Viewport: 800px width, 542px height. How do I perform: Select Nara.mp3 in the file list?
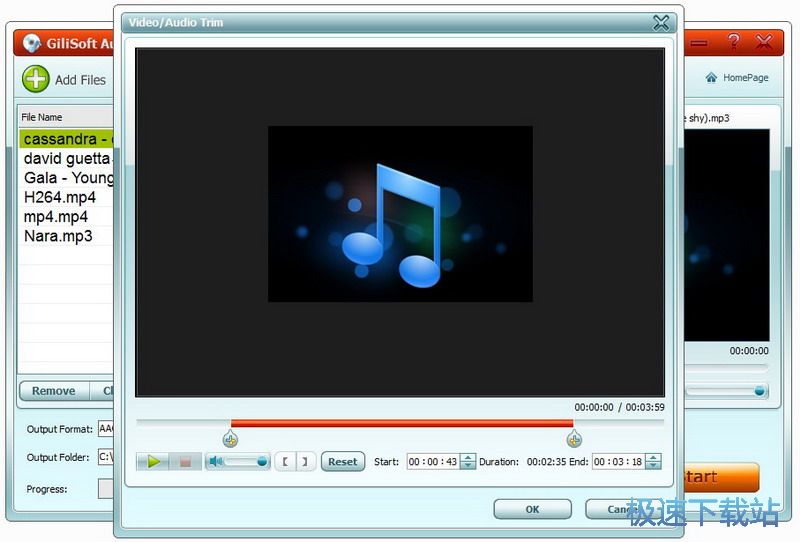pyautogui.click(x=58, y=236)
